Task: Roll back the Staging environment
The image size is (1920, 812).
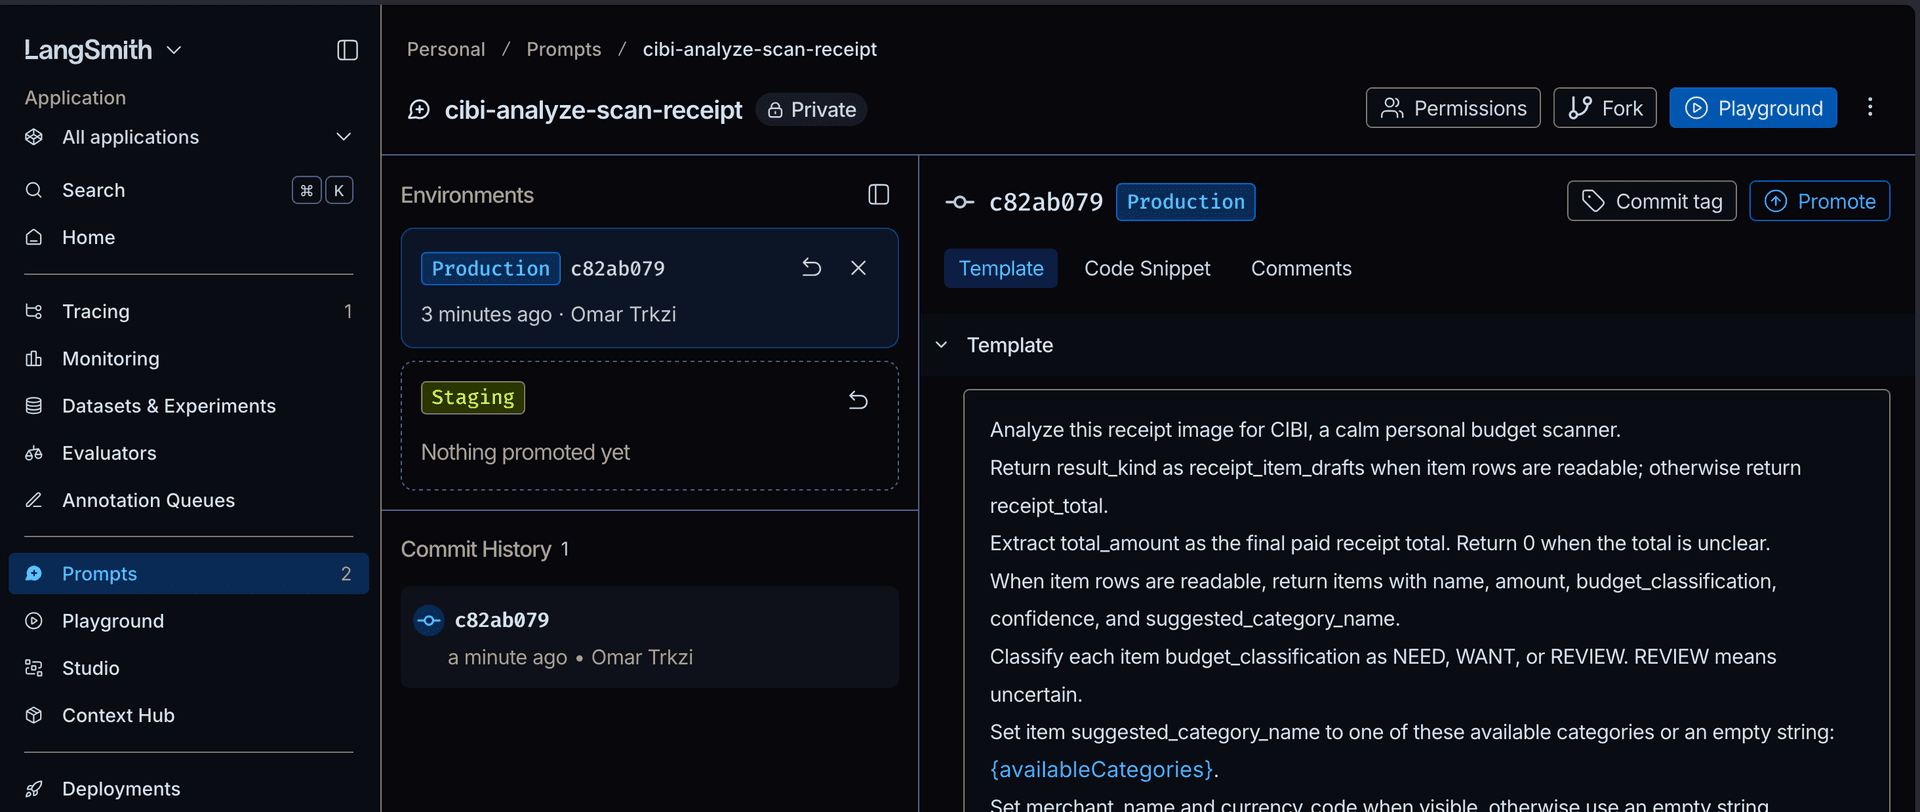Action: tap(858, 400)
